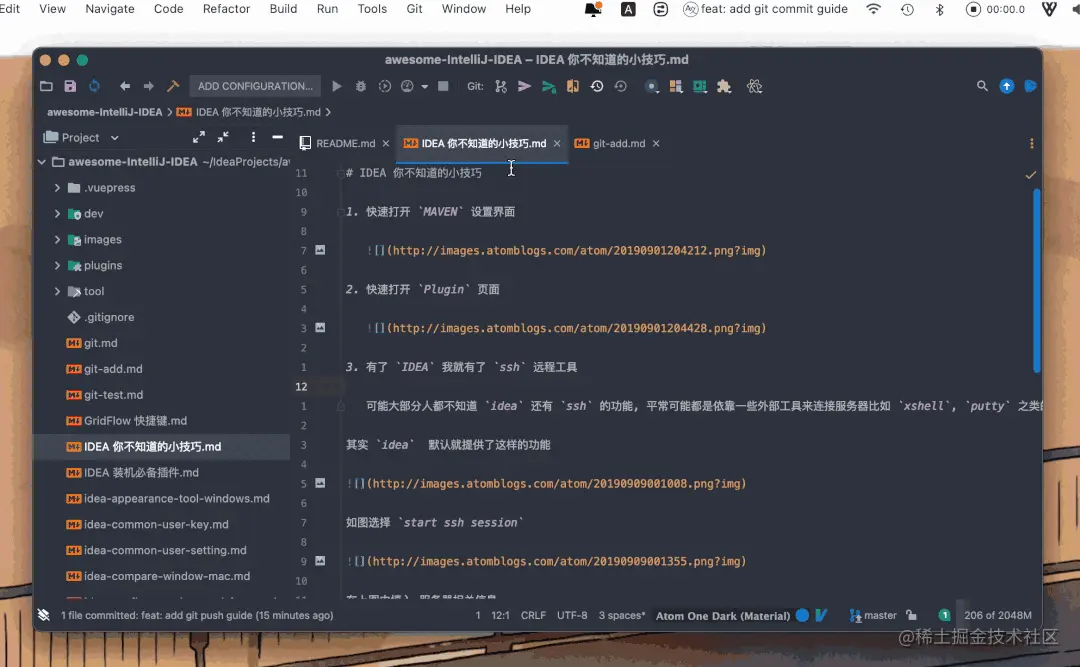
Task: Open the Git menu
Action: click(x=415, y=9)
